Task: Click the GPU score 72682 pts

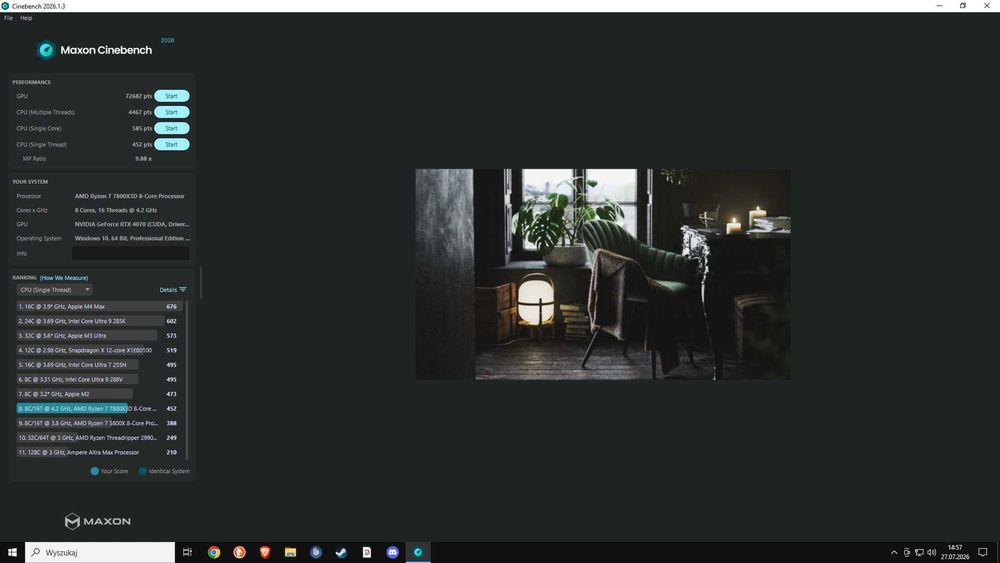Action: pyautogui.click(x=138, y=96)
